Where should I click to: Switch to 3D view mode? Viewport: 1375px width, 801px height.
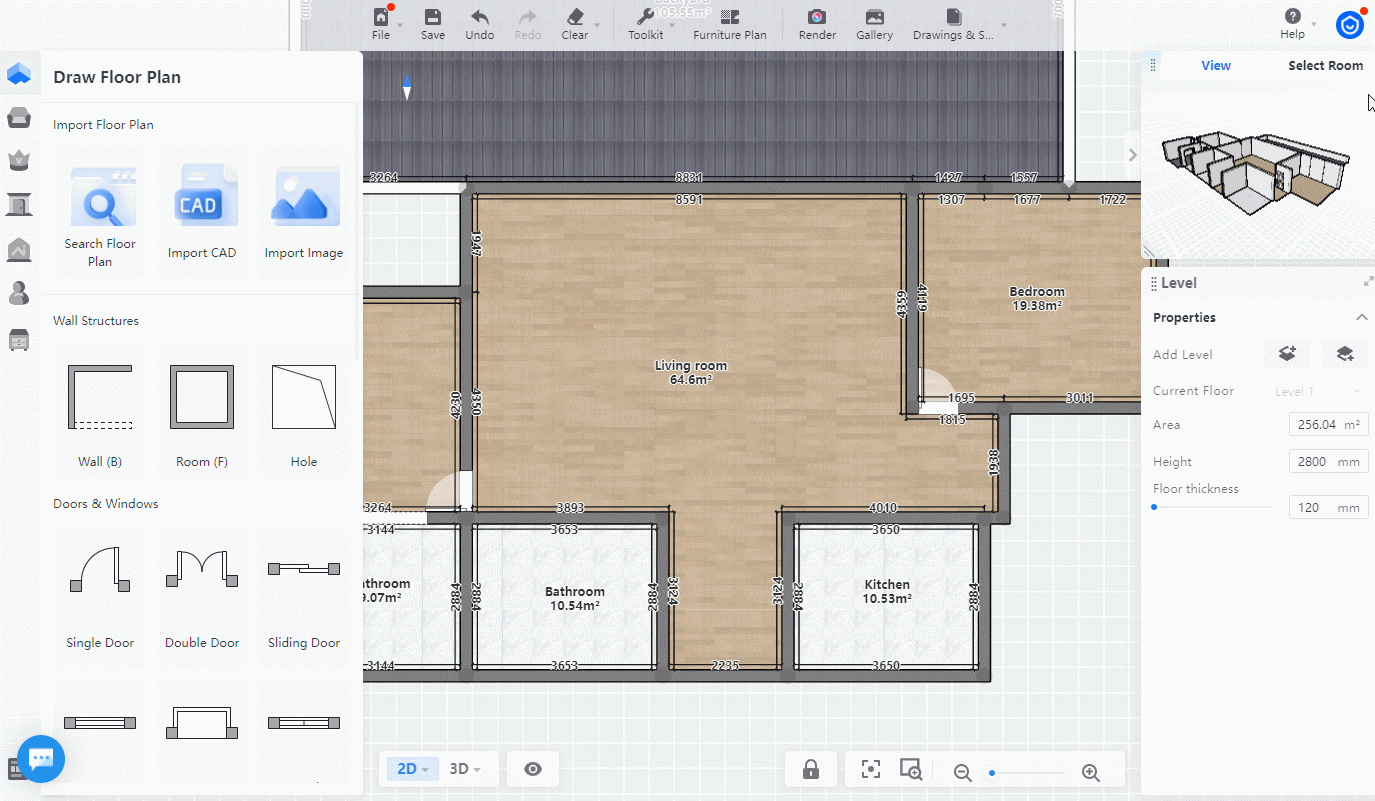459,769
